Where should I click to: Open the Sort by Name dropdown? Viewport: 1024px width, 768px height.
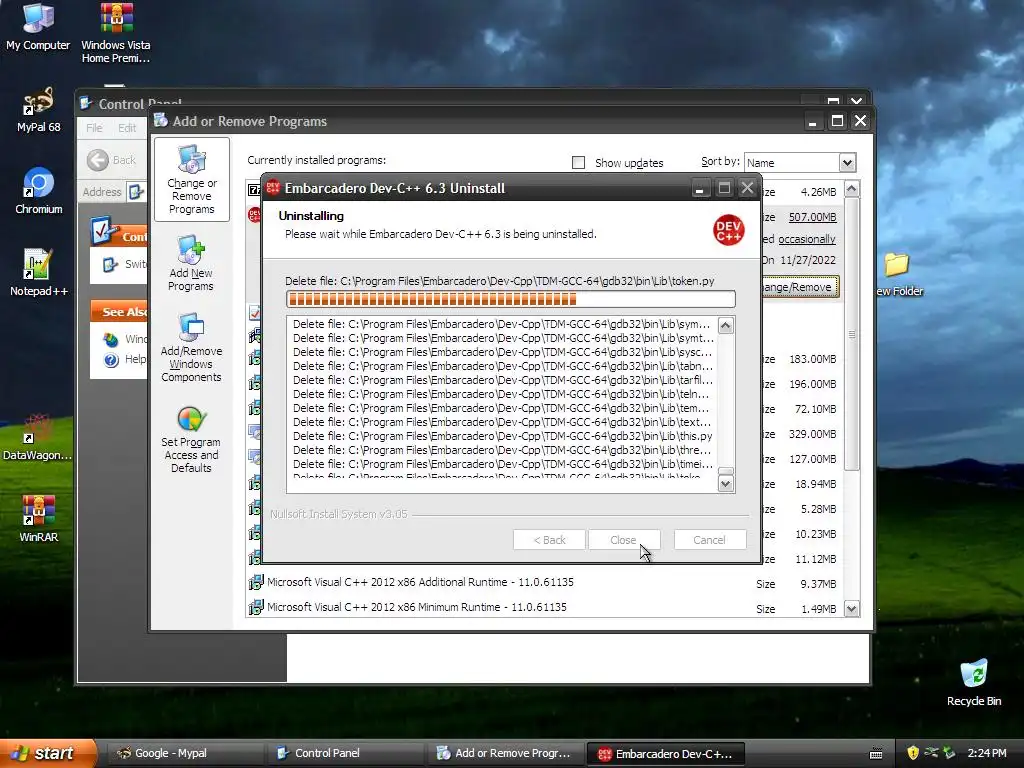coord(847,163)
